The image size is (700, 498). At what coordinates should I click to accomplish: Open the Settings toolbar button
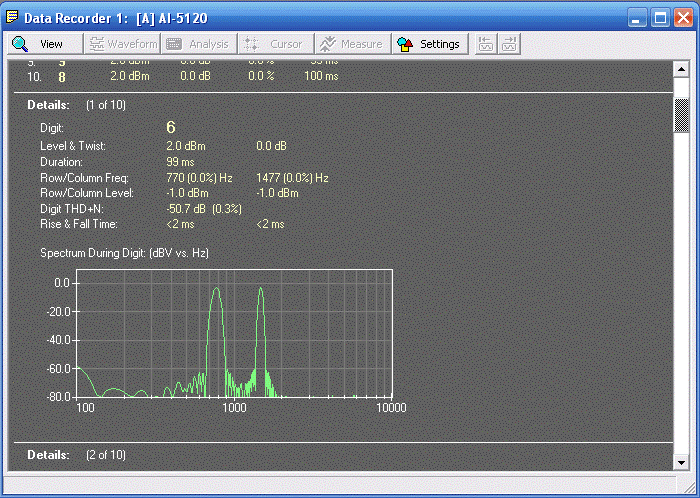tap(430, 44)
